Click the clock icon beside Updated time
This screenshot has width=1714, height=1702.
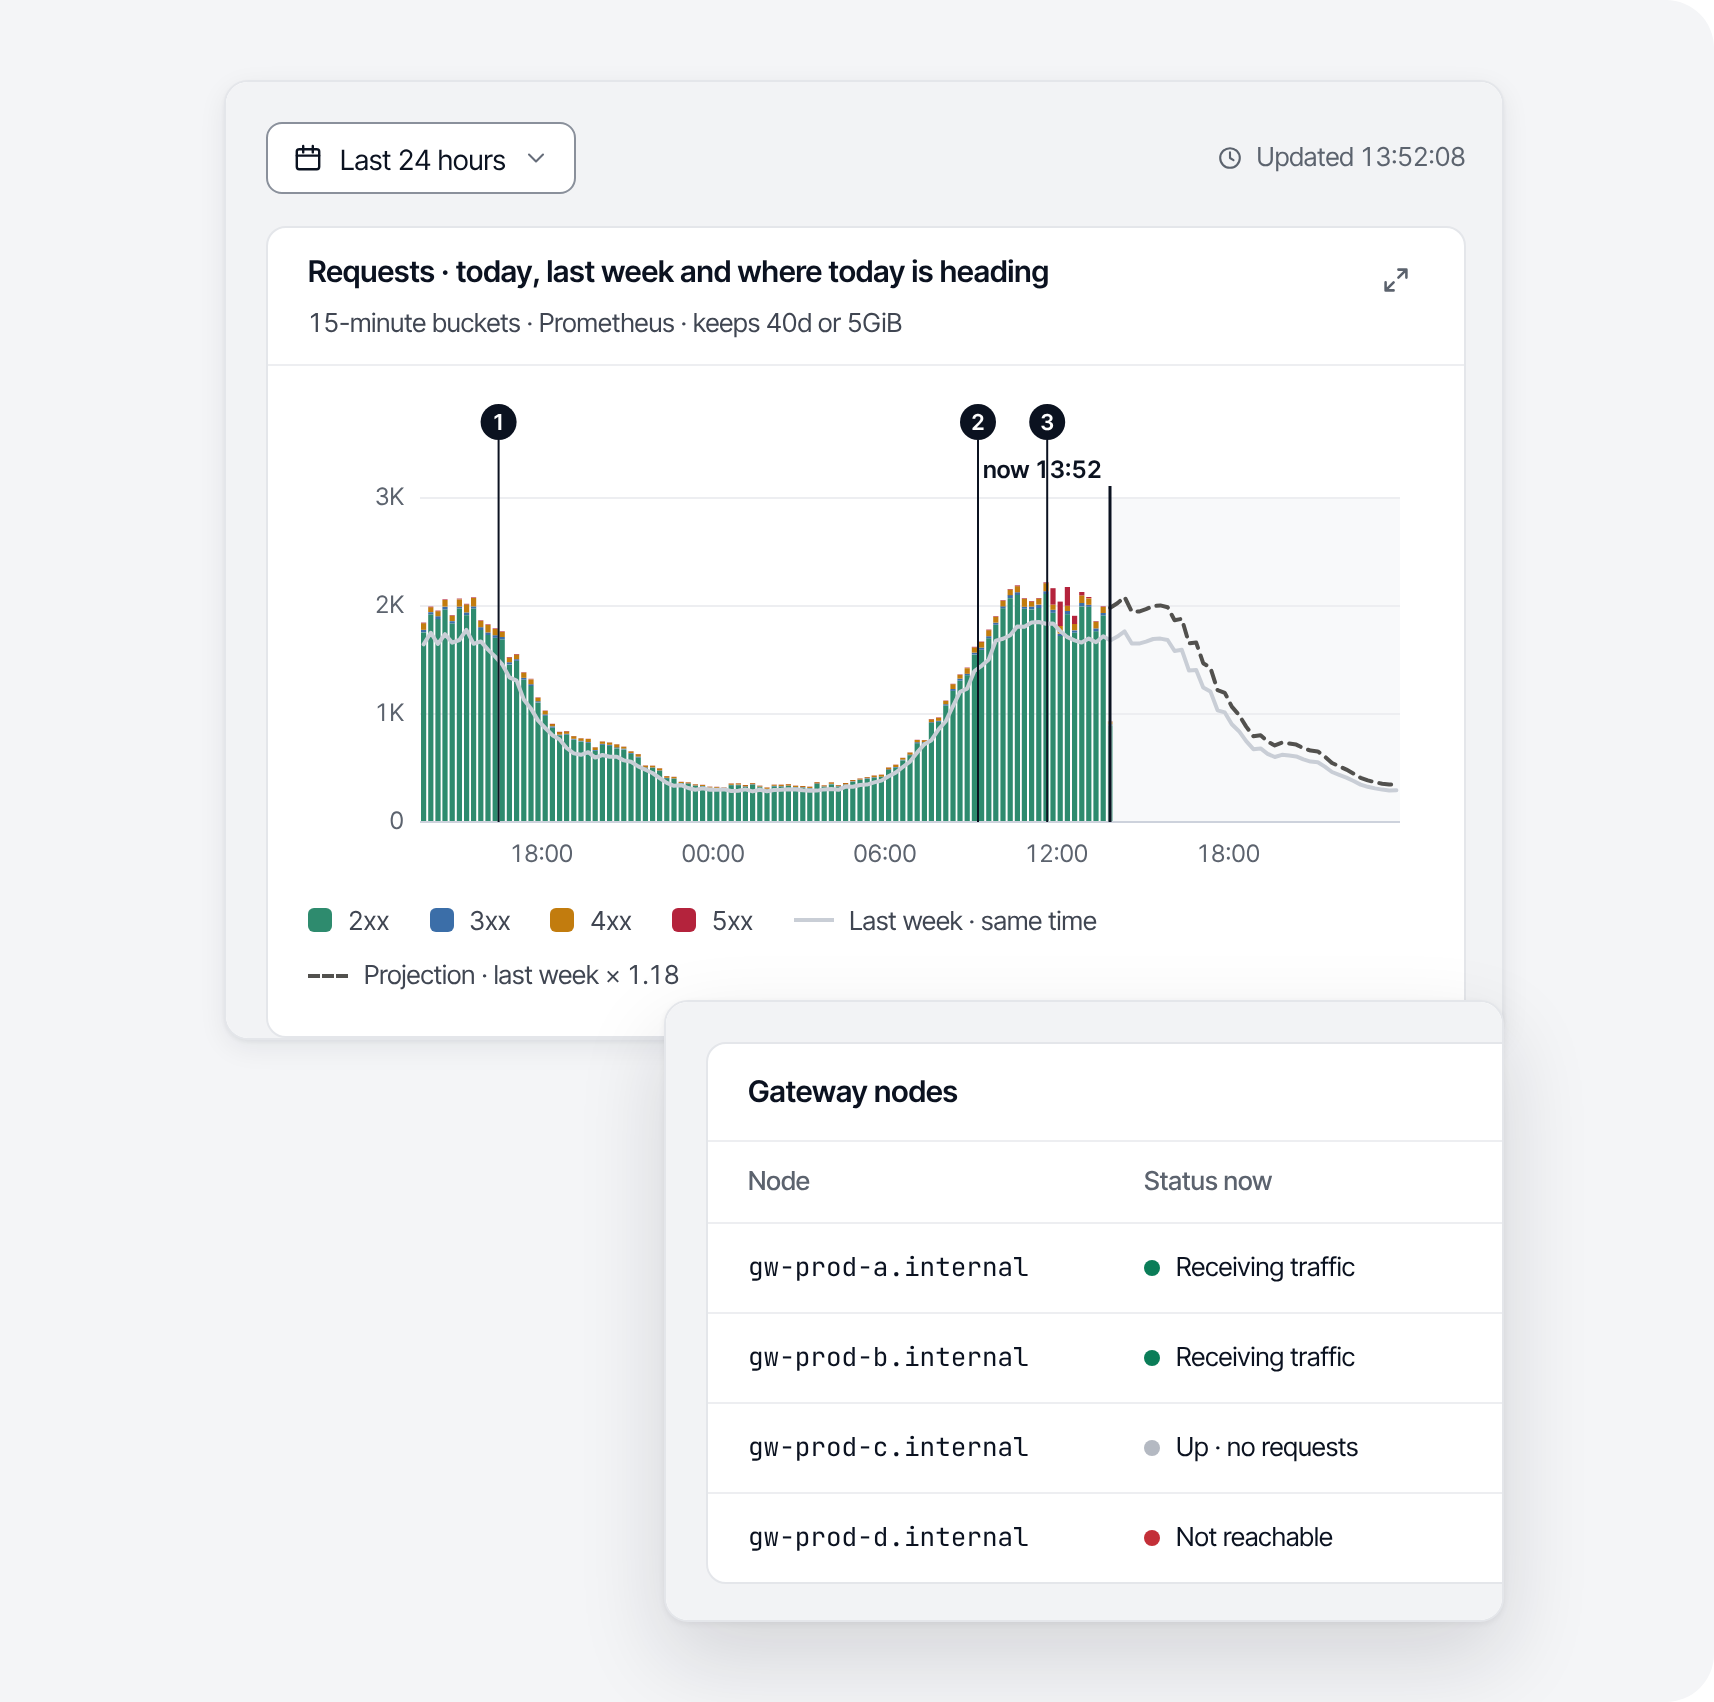click(x=1230, y=158)
